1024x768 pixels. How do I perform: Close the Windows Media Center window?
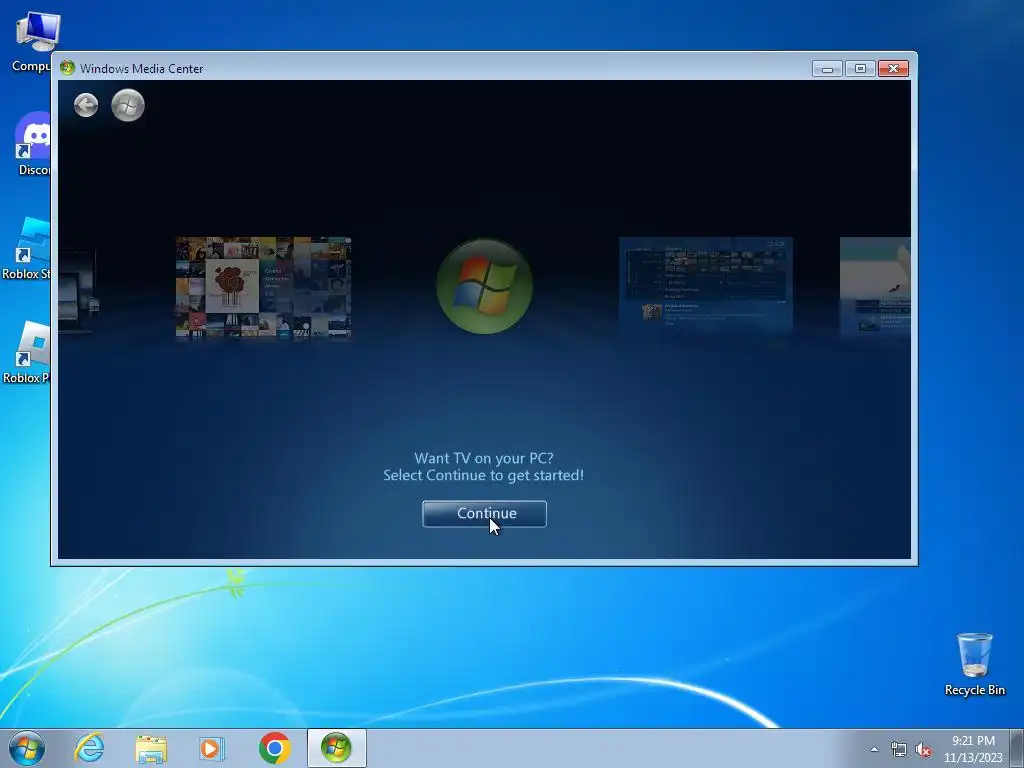(x=893, y=69)
